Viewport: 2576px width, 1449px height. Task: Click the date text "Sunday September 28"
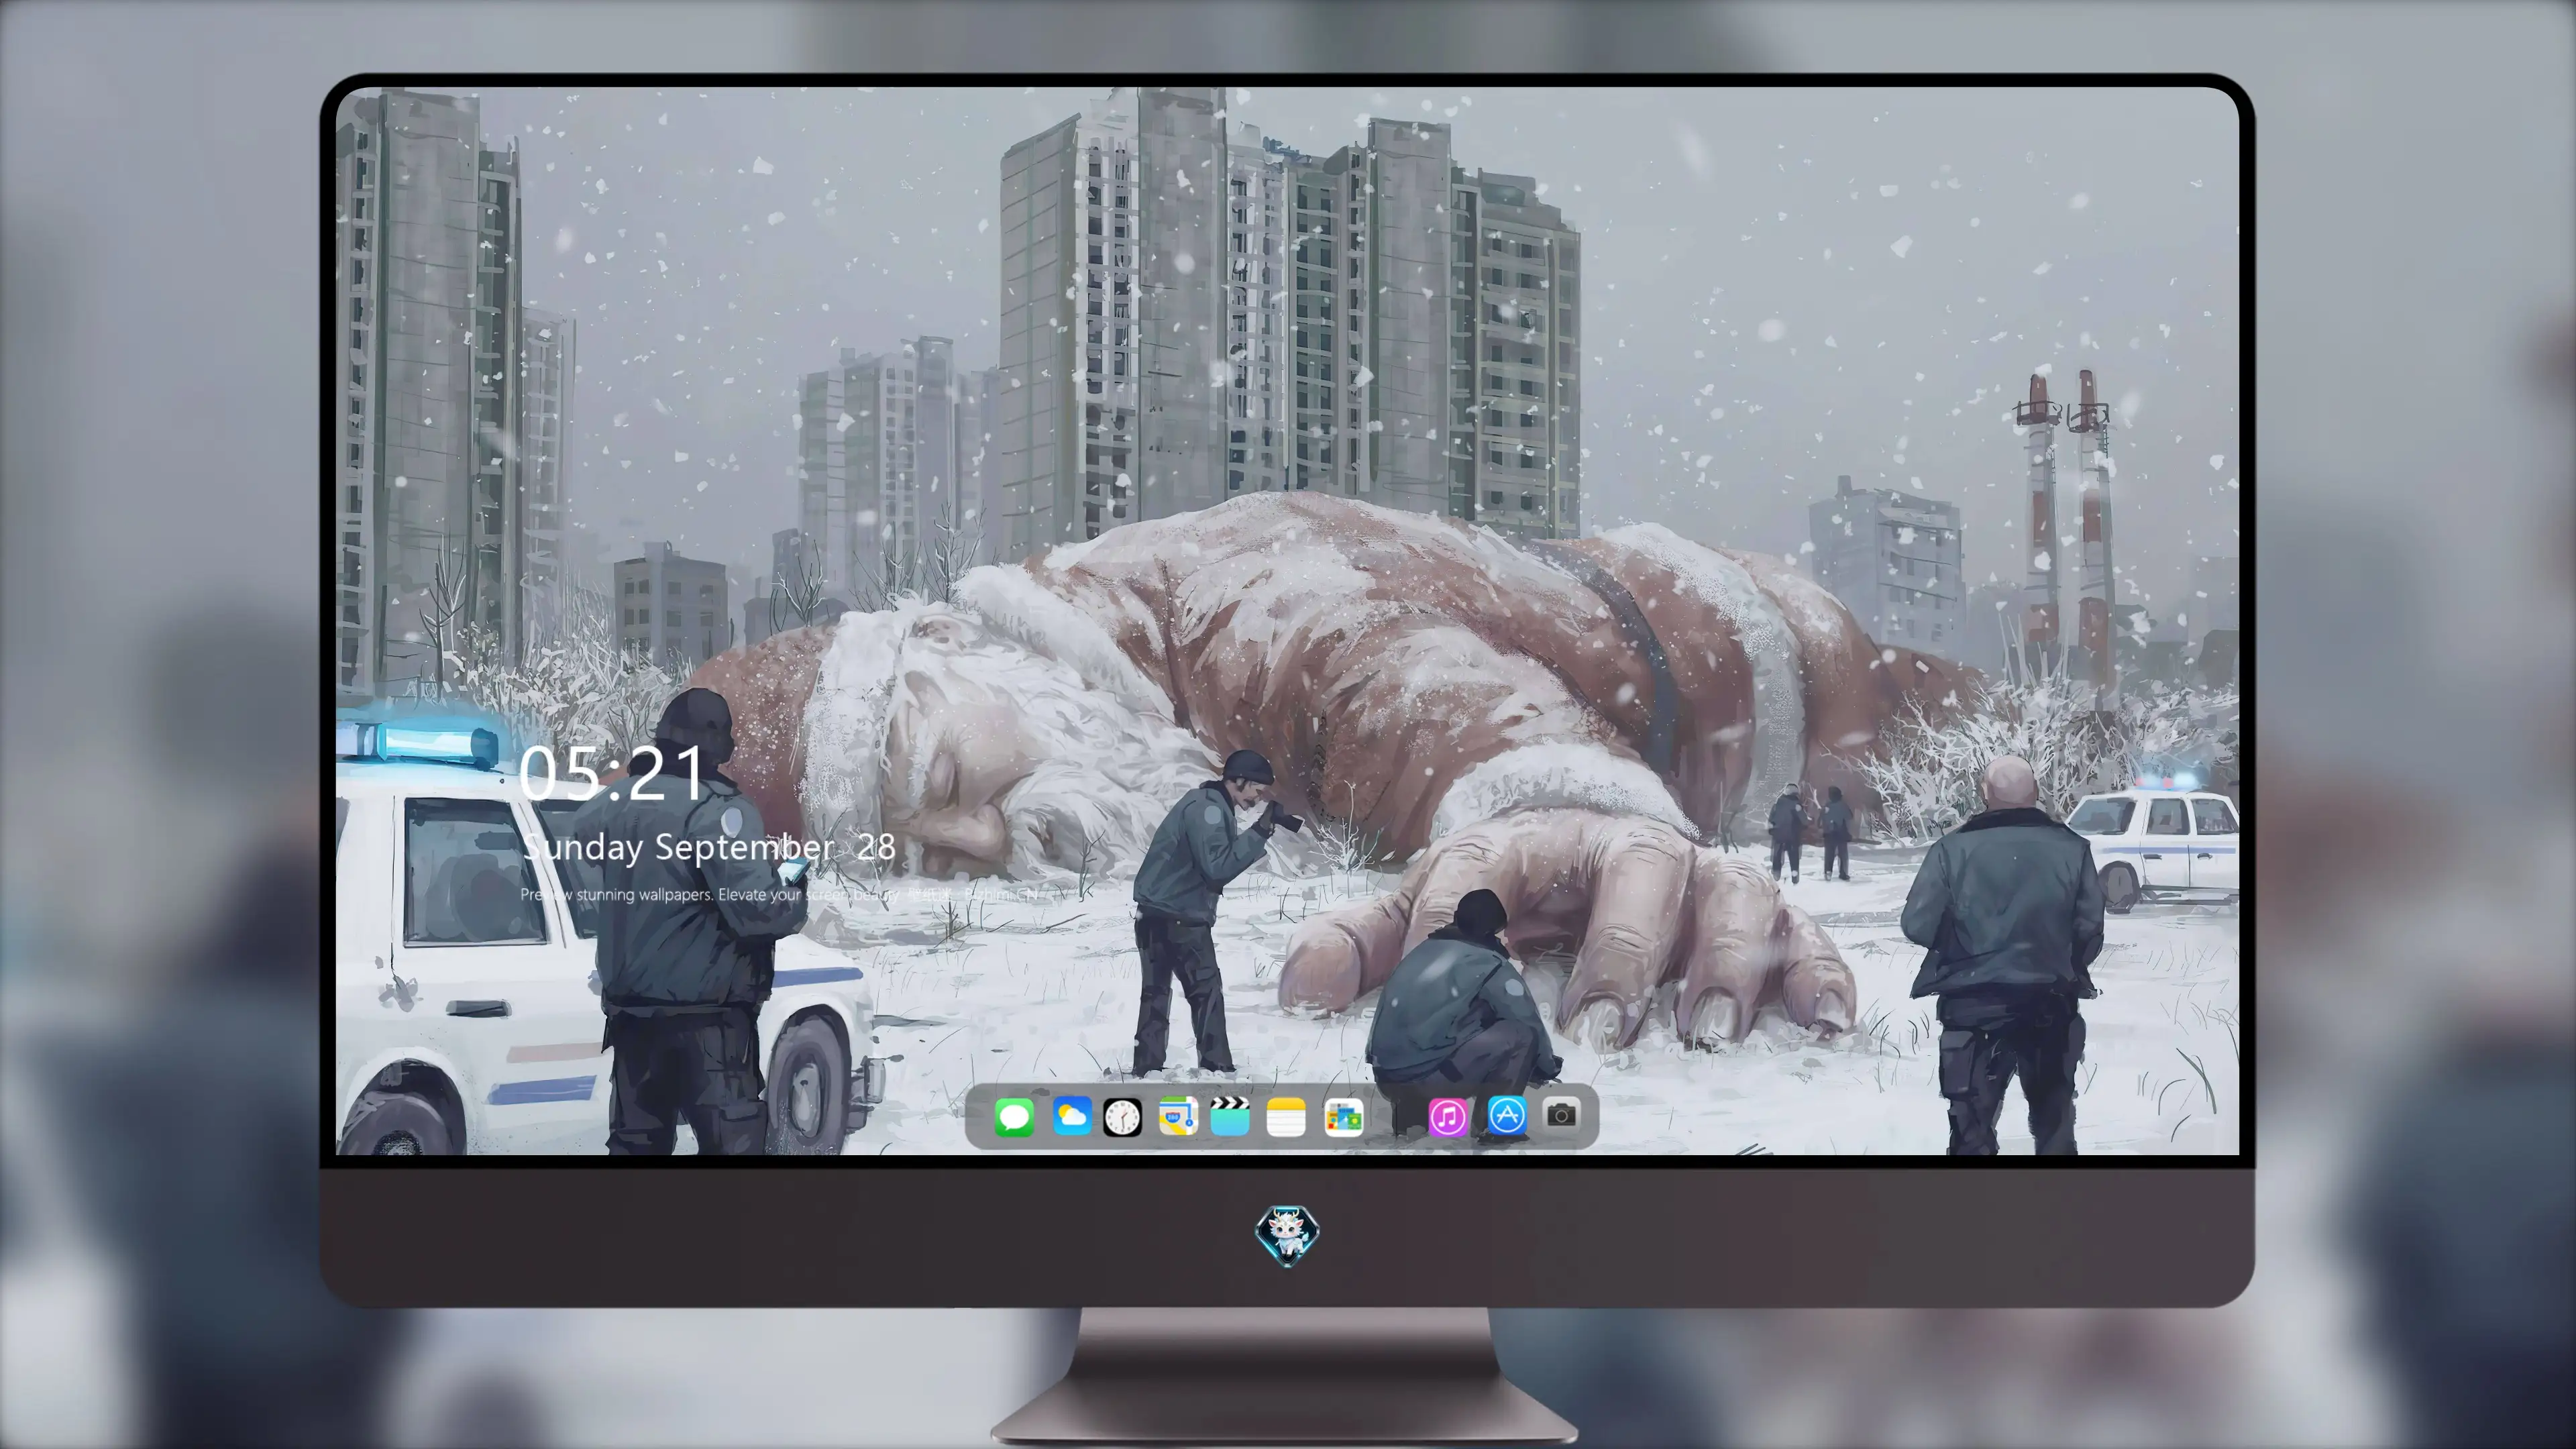709,847
